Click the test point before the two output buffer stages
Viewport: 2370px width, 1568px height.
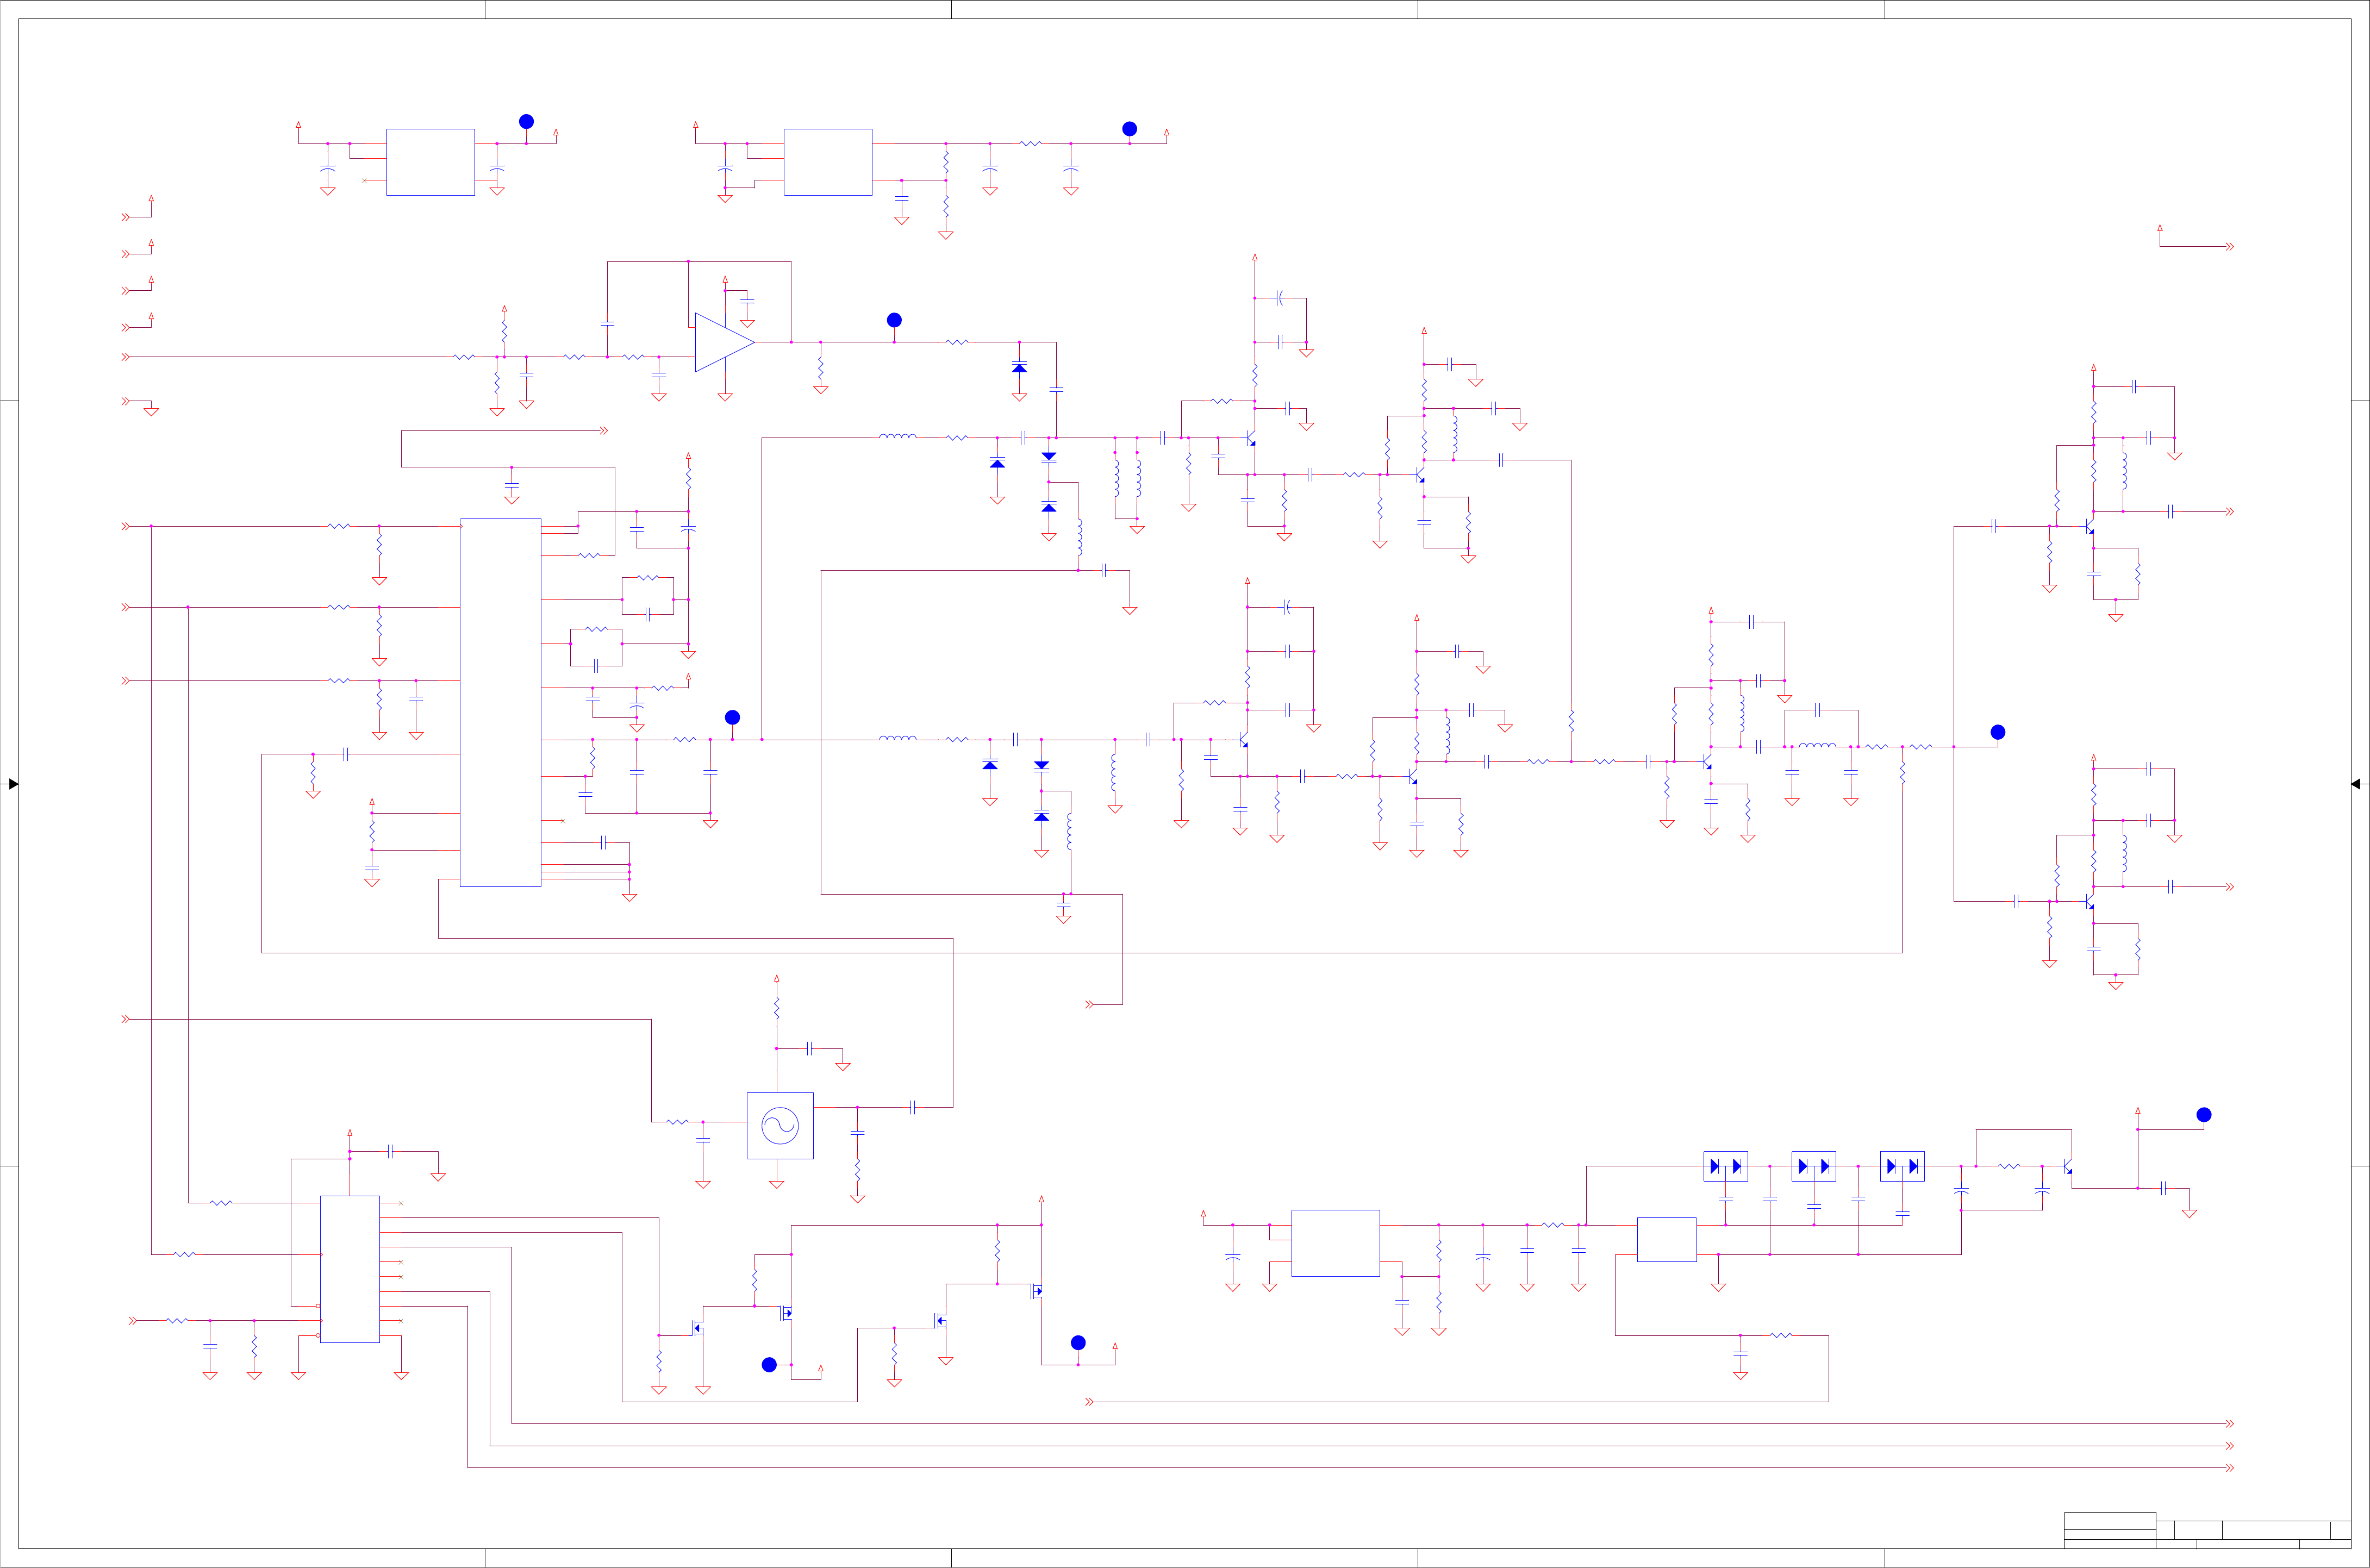coord(1998,732)
